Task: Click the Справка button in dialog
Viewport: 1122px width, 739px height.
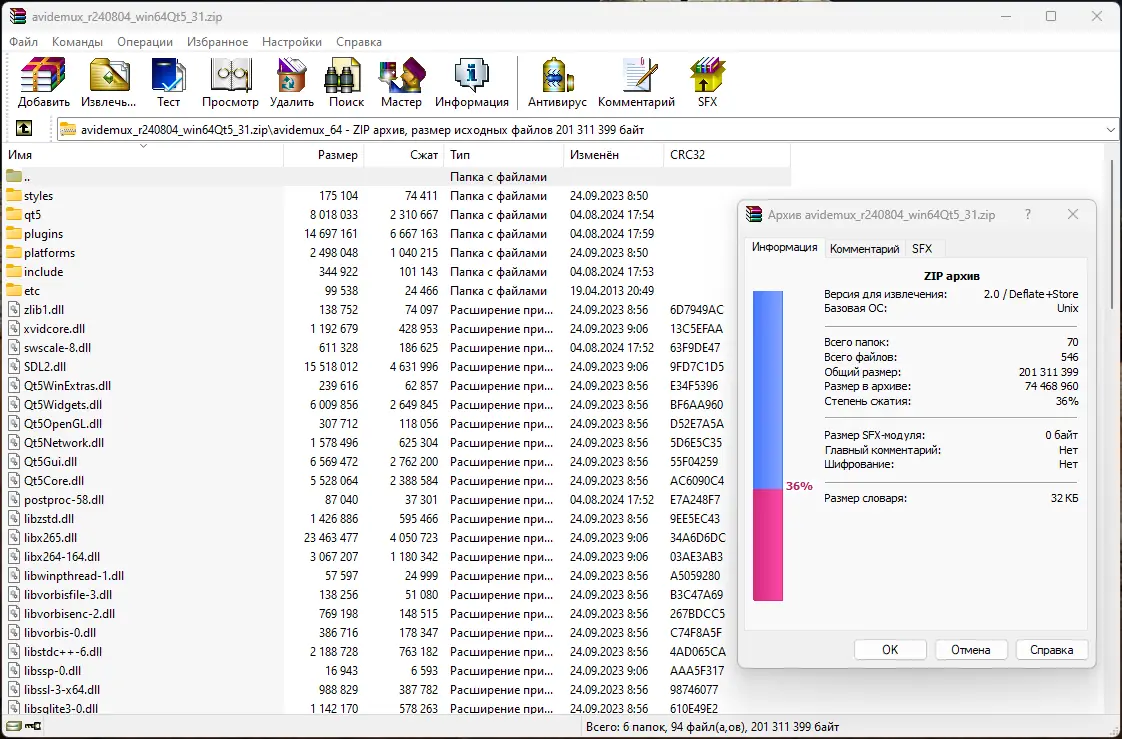Action: coord(1052,650)
